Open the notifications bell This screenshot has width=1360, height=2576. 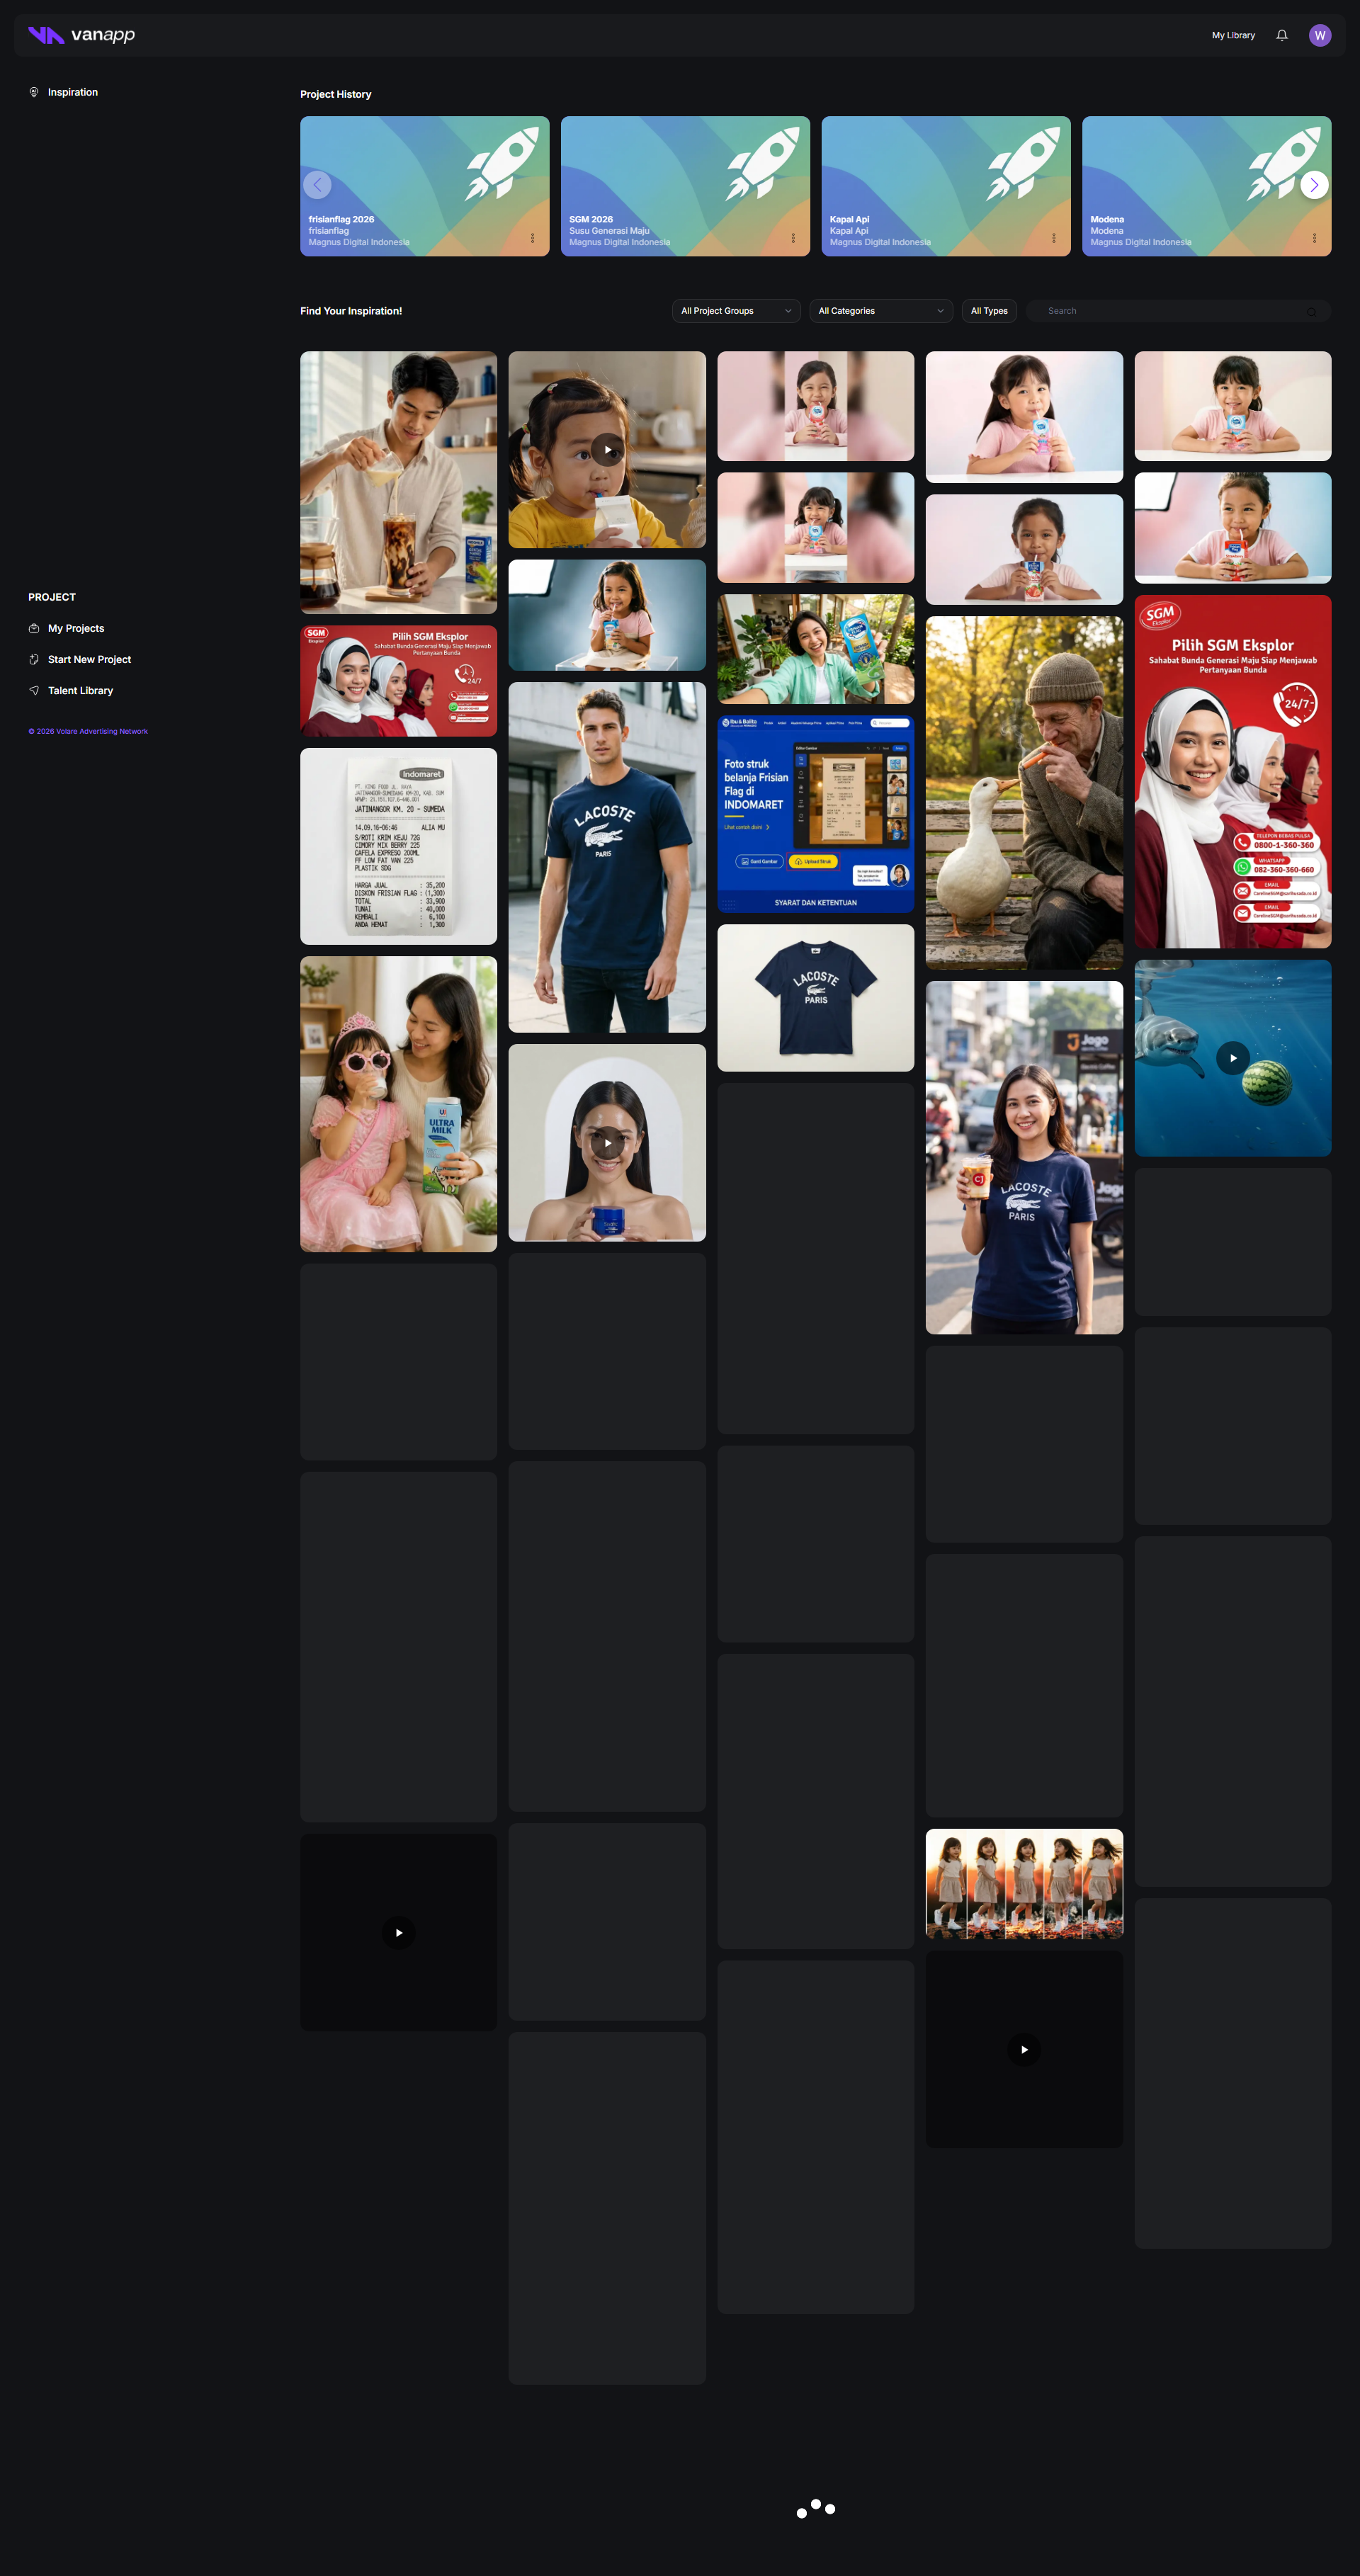[1281, 35]
